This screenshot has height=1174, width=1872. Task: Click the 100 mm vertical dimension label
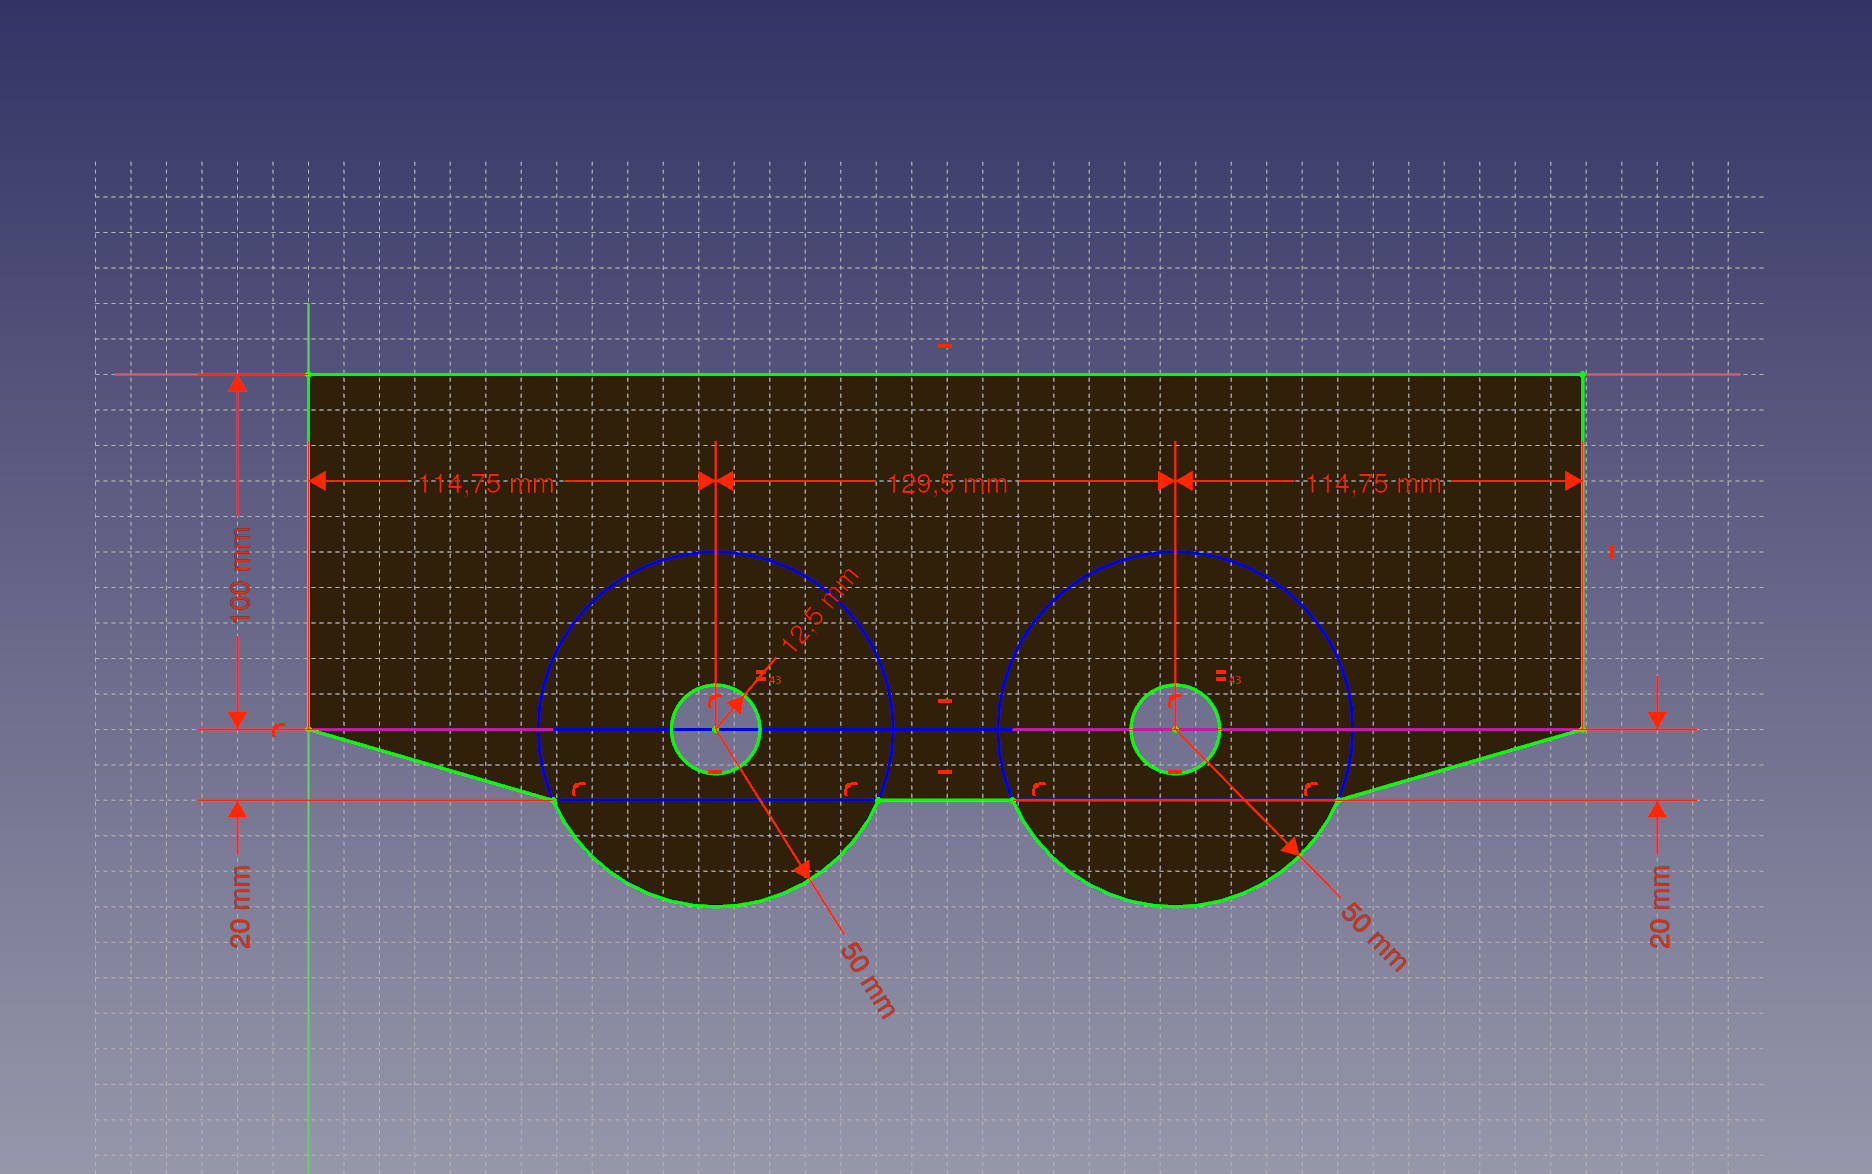point(240,575)
